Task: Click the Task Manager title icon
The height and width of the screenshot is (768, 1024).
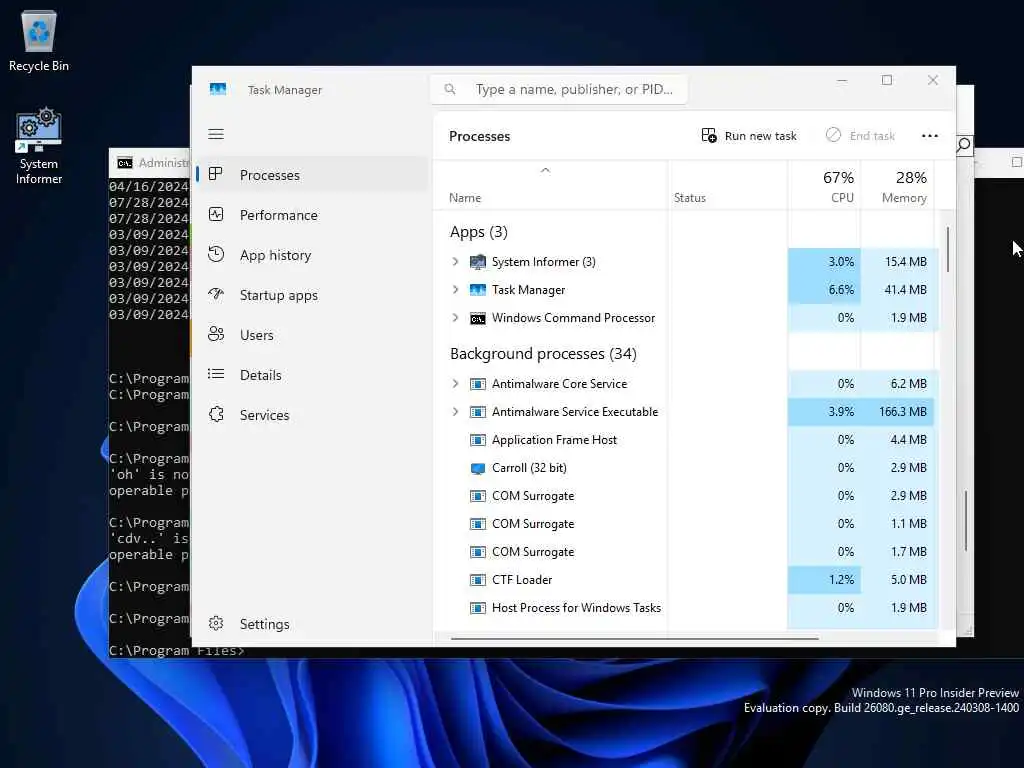Action: click(x=217, y=89)
